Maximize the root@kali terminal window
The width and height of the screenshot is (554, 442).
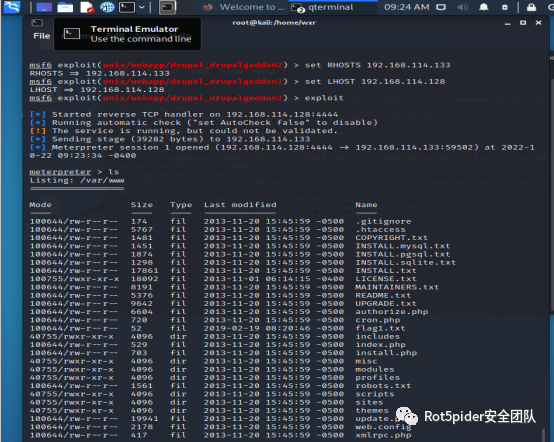coord(523,23)
